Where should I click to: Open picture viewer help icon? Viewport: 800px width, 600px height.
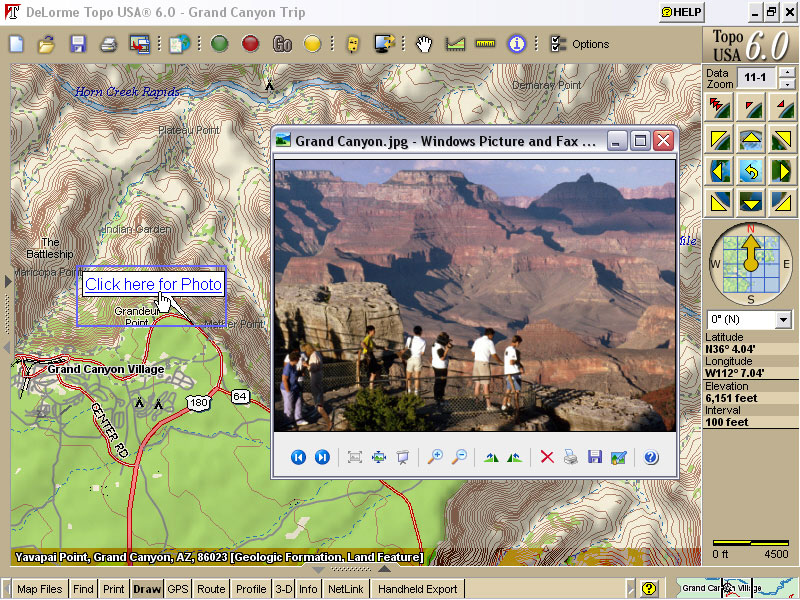(651, 457)
